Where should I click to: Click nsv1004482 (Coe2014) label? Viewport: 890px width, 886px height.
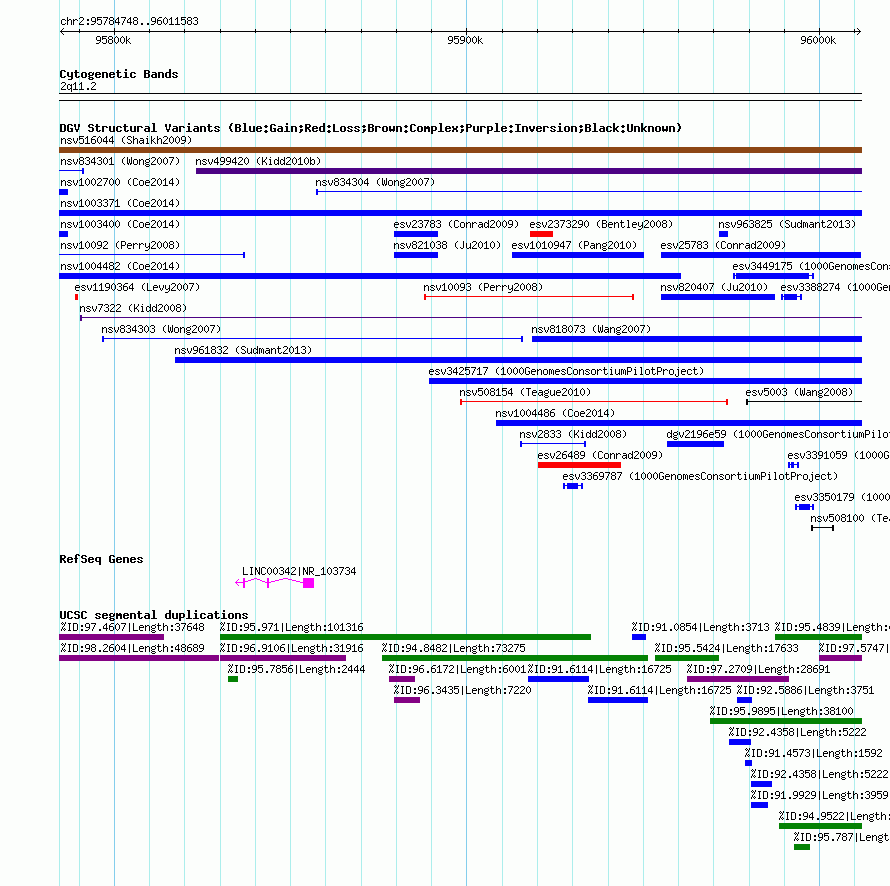pos(120,266)
